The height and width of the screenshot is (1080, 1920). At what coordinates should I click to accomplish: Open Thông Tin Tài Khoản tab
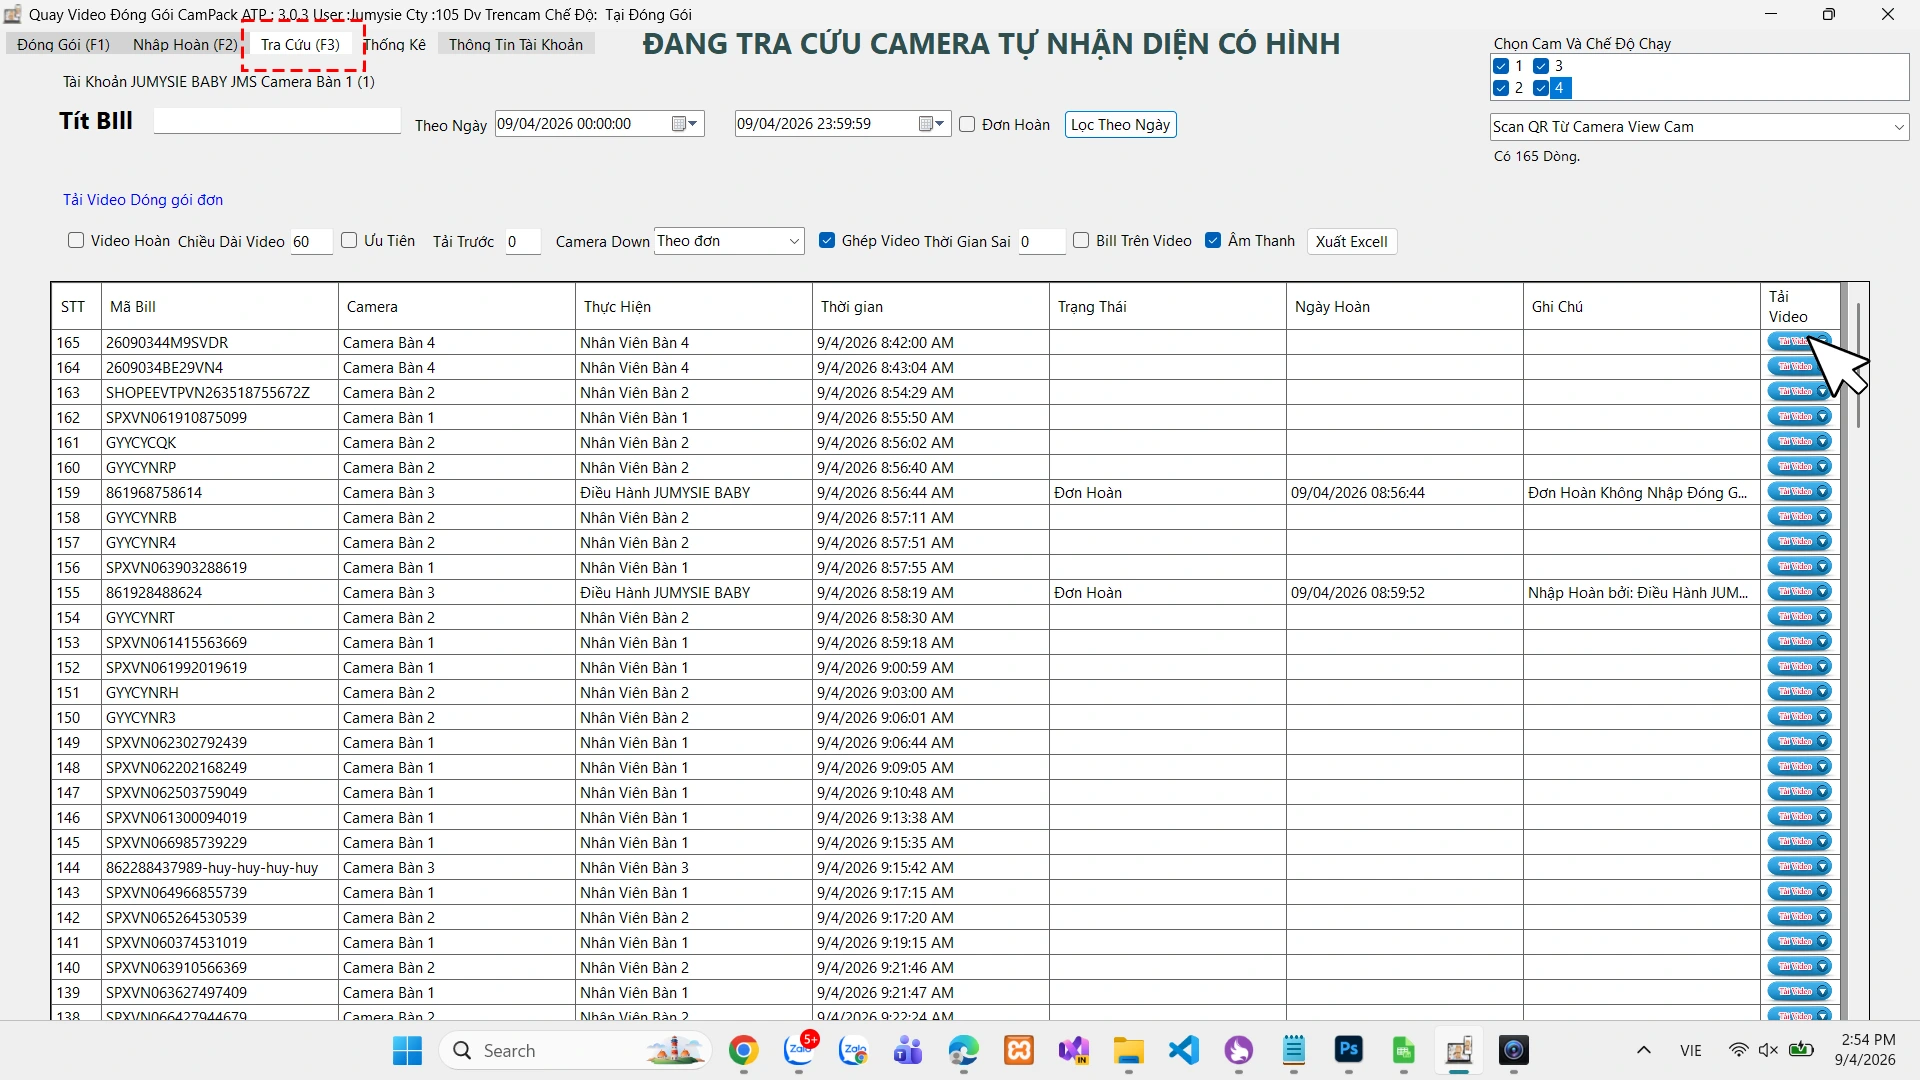click(x=516, y=44)
